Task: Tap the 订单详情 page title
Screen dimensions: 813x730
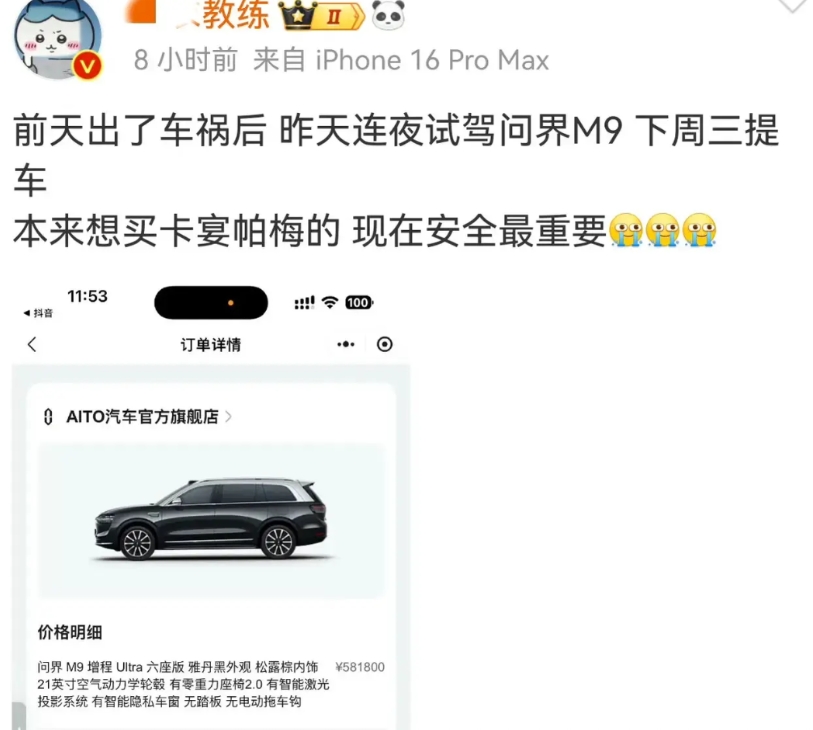Action: pyautogui.click(x=211, y=345)
